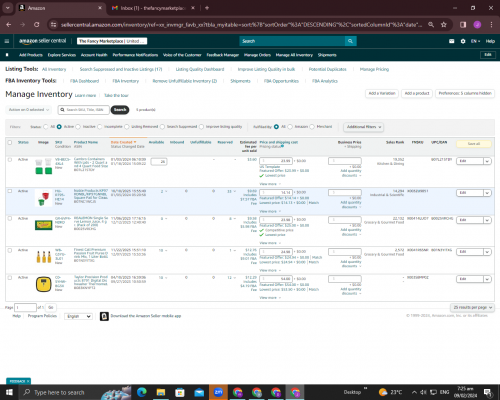Select the Incomplete status radio button
500x400 pixels.
100,127
